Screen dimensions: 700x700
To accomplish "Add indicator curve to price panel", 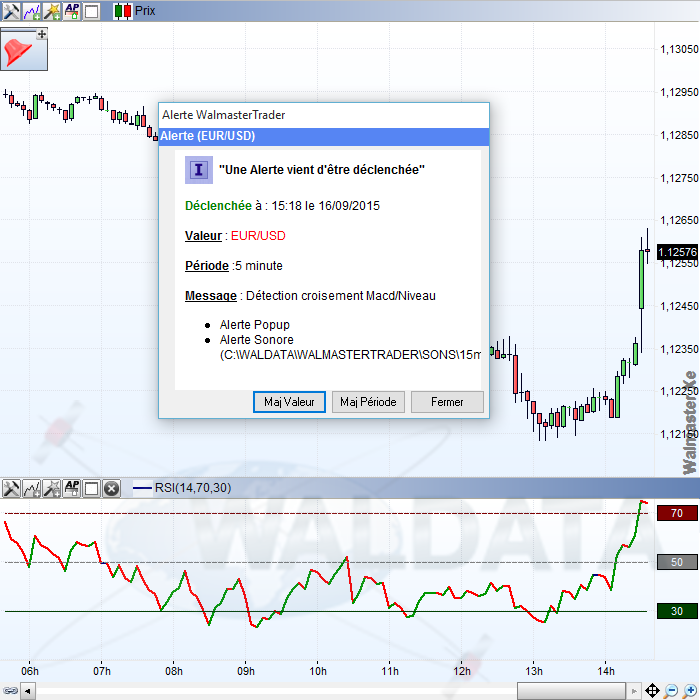I will tap(32, 11).
